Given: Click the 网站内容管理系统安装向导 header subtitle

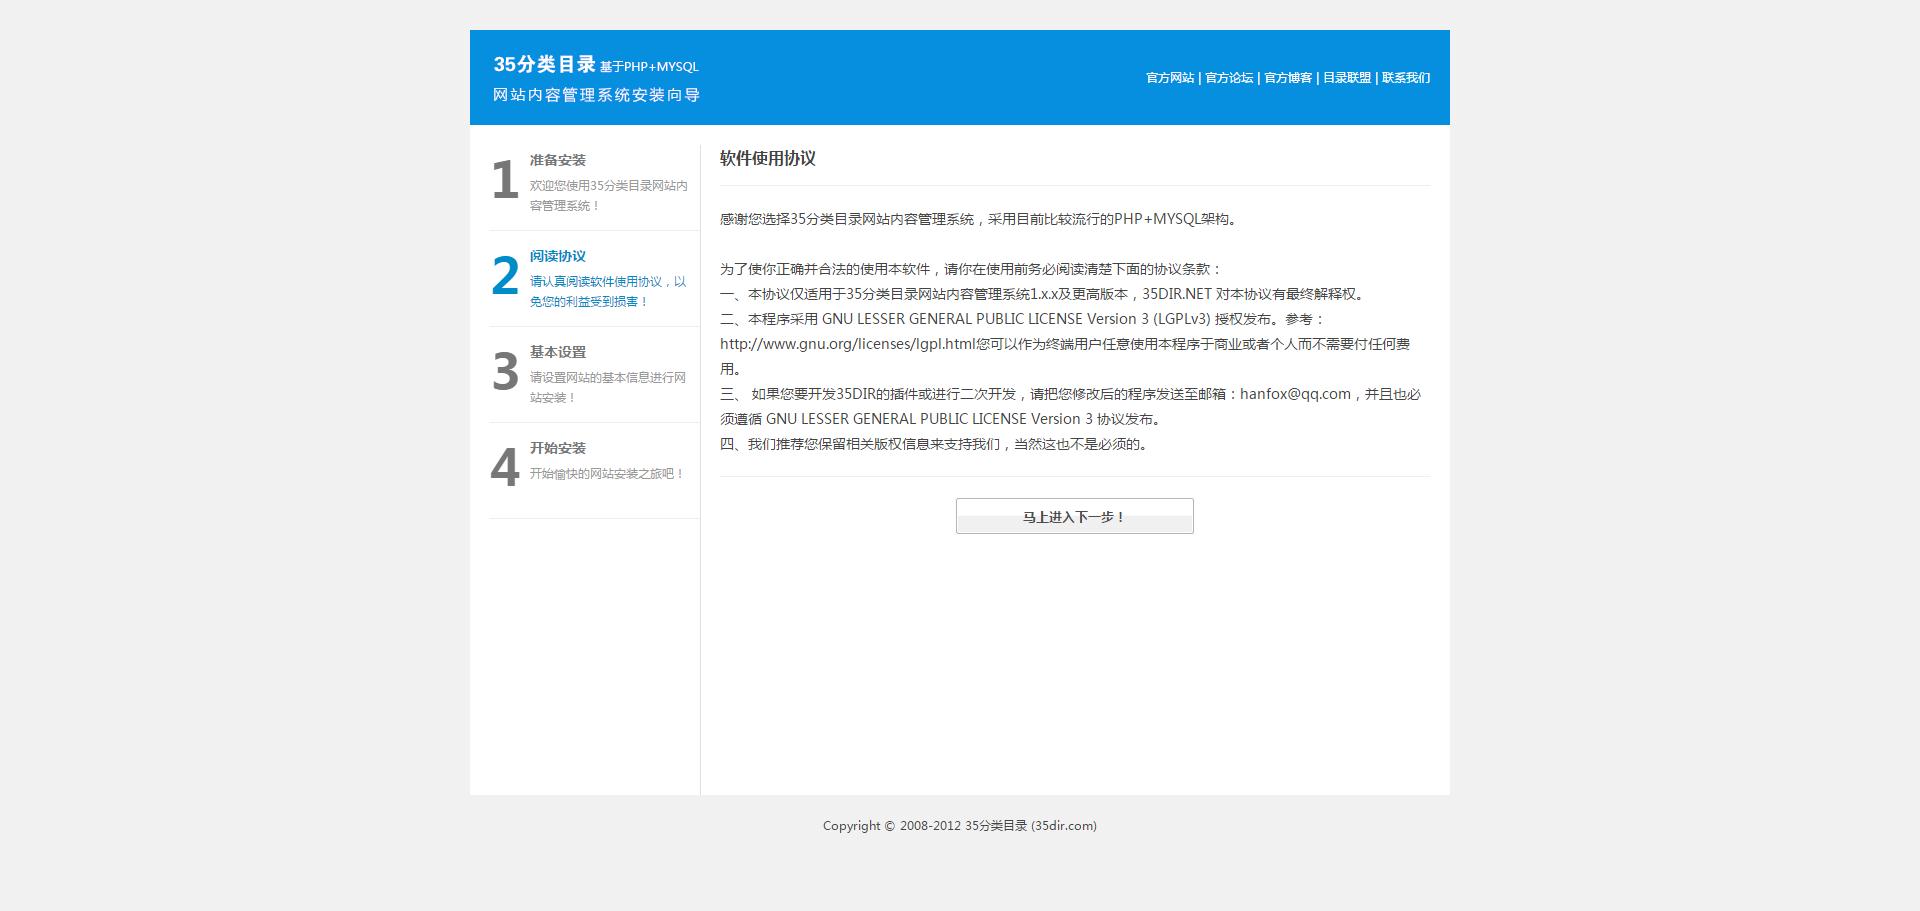Looking at the screenshot, I should click(596, 95).
